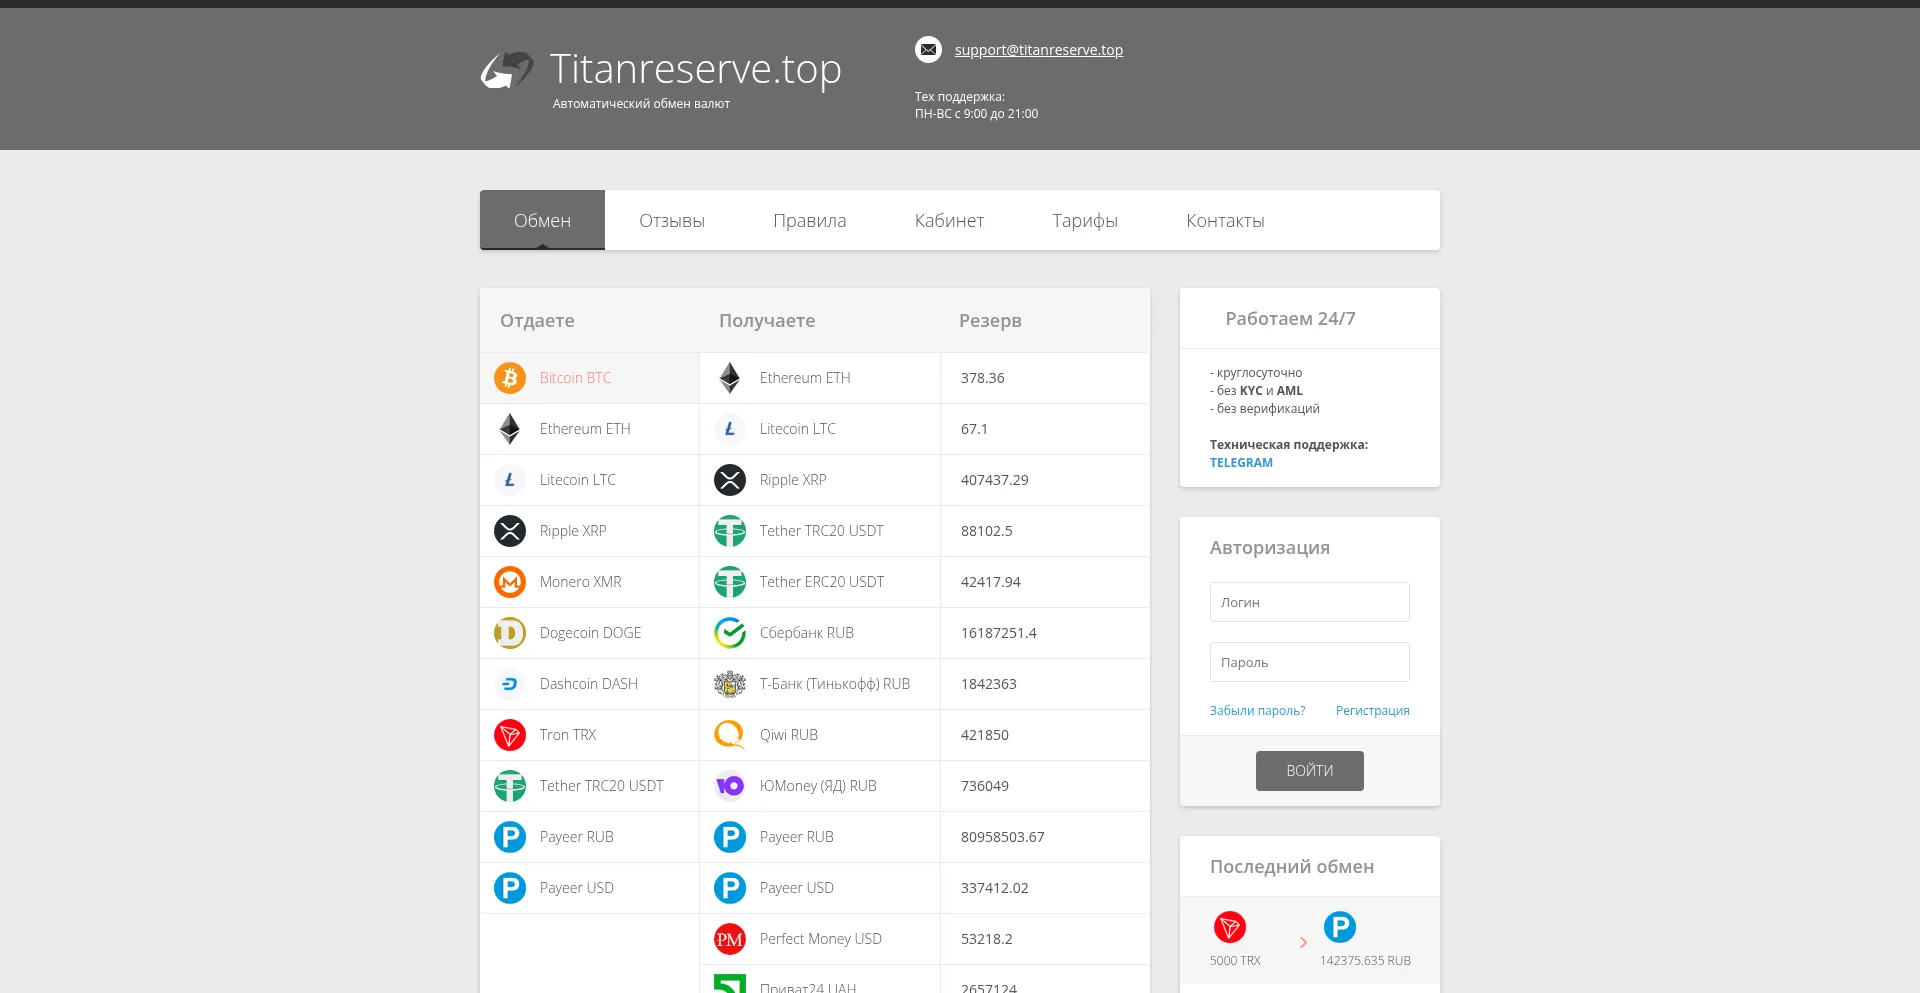1920x993 pixels.
Task: Click reserve value 1842363
Action: point(989,684)
